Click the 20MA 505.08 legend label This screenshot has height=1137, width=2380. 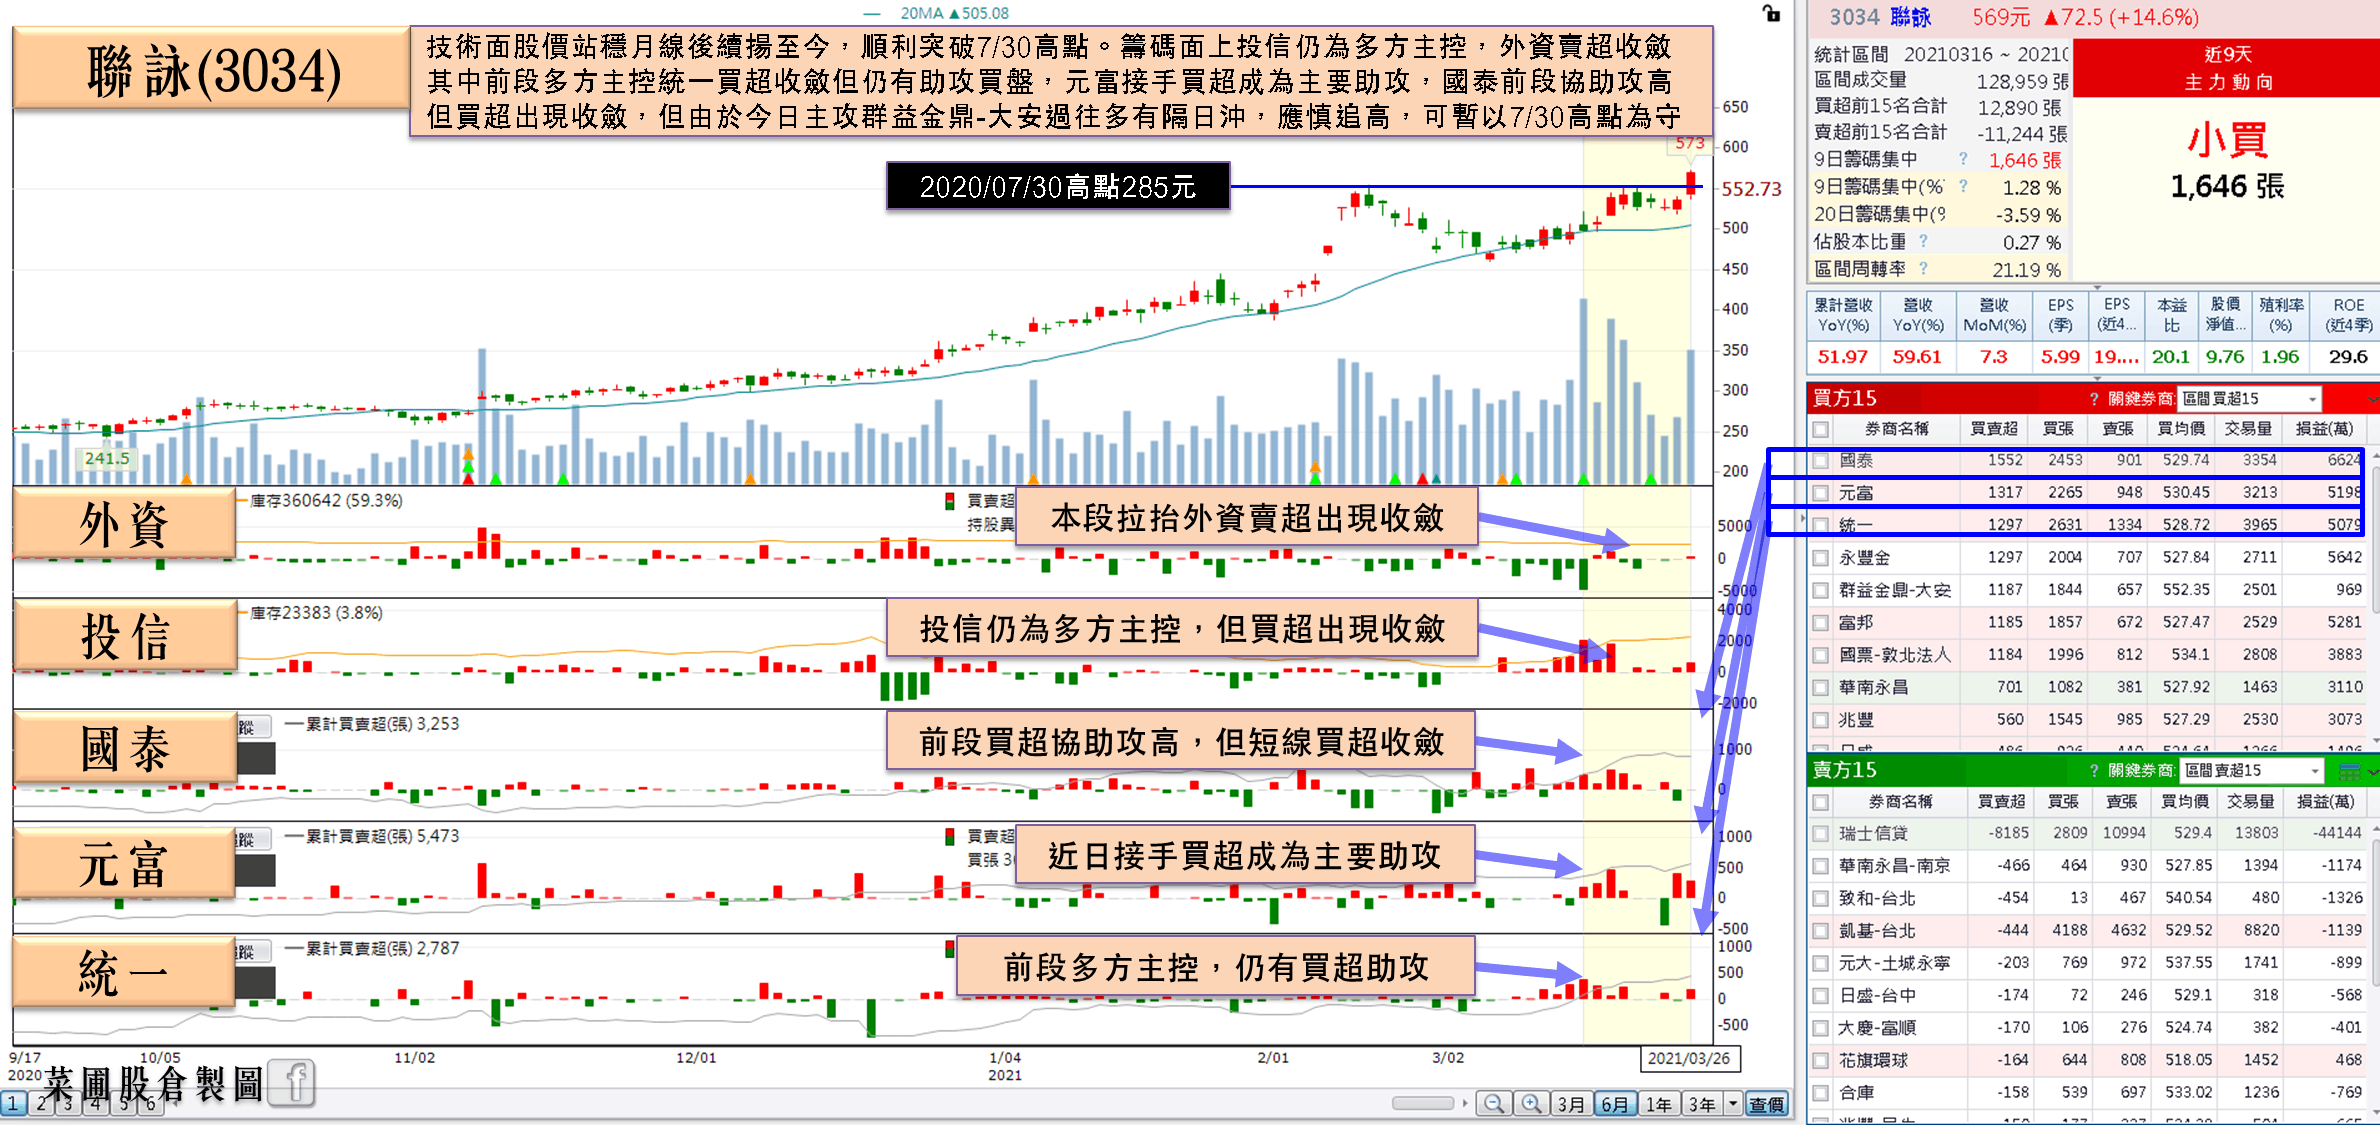pos(954,13)
